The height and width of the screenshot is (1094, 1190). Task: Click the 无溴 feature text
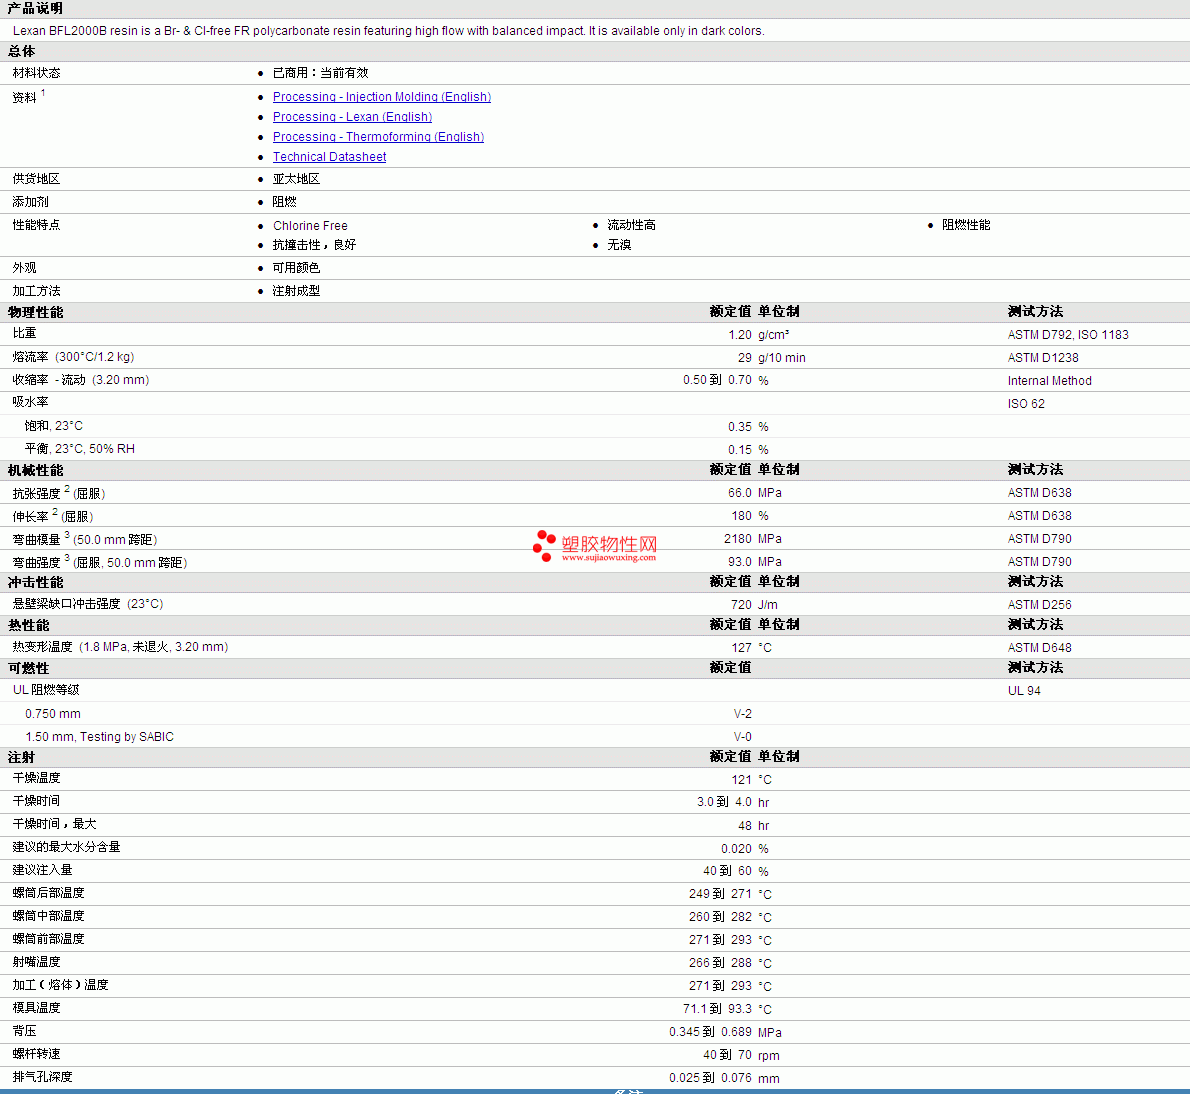tap(619, 245)
